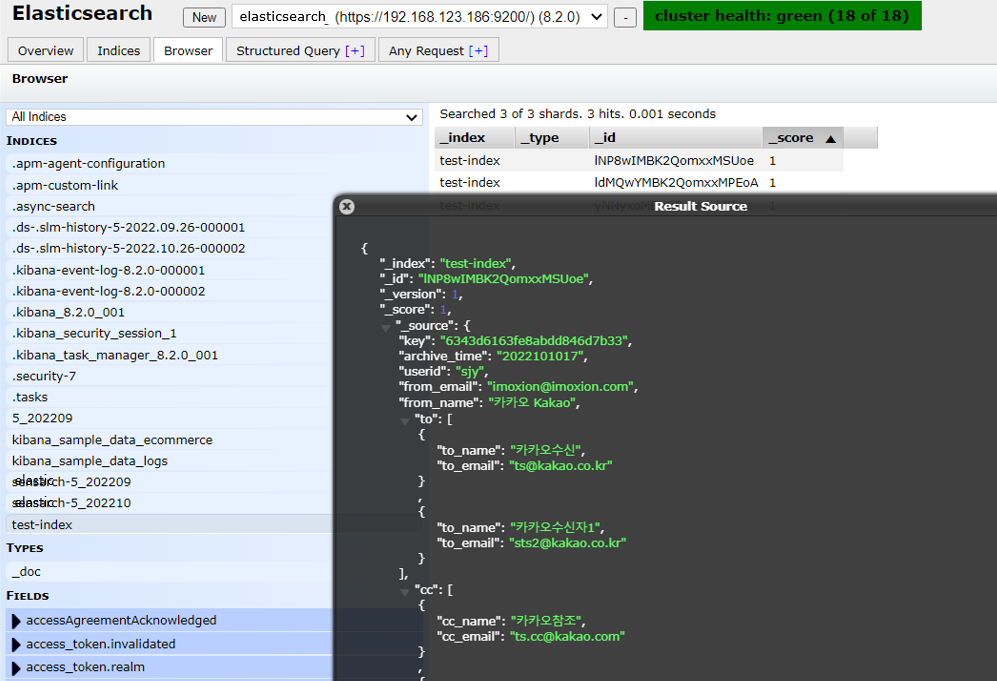Click the [+] next to Structured Query
The width and height of the screenshot is (997, 681).
coord(355,51)
